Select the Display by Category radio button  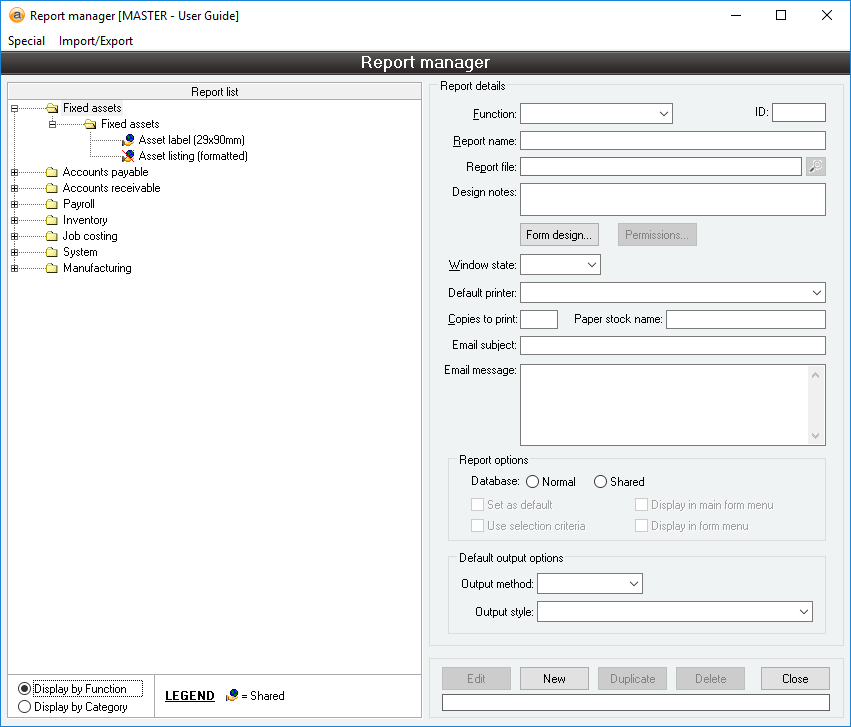(25, 707)
